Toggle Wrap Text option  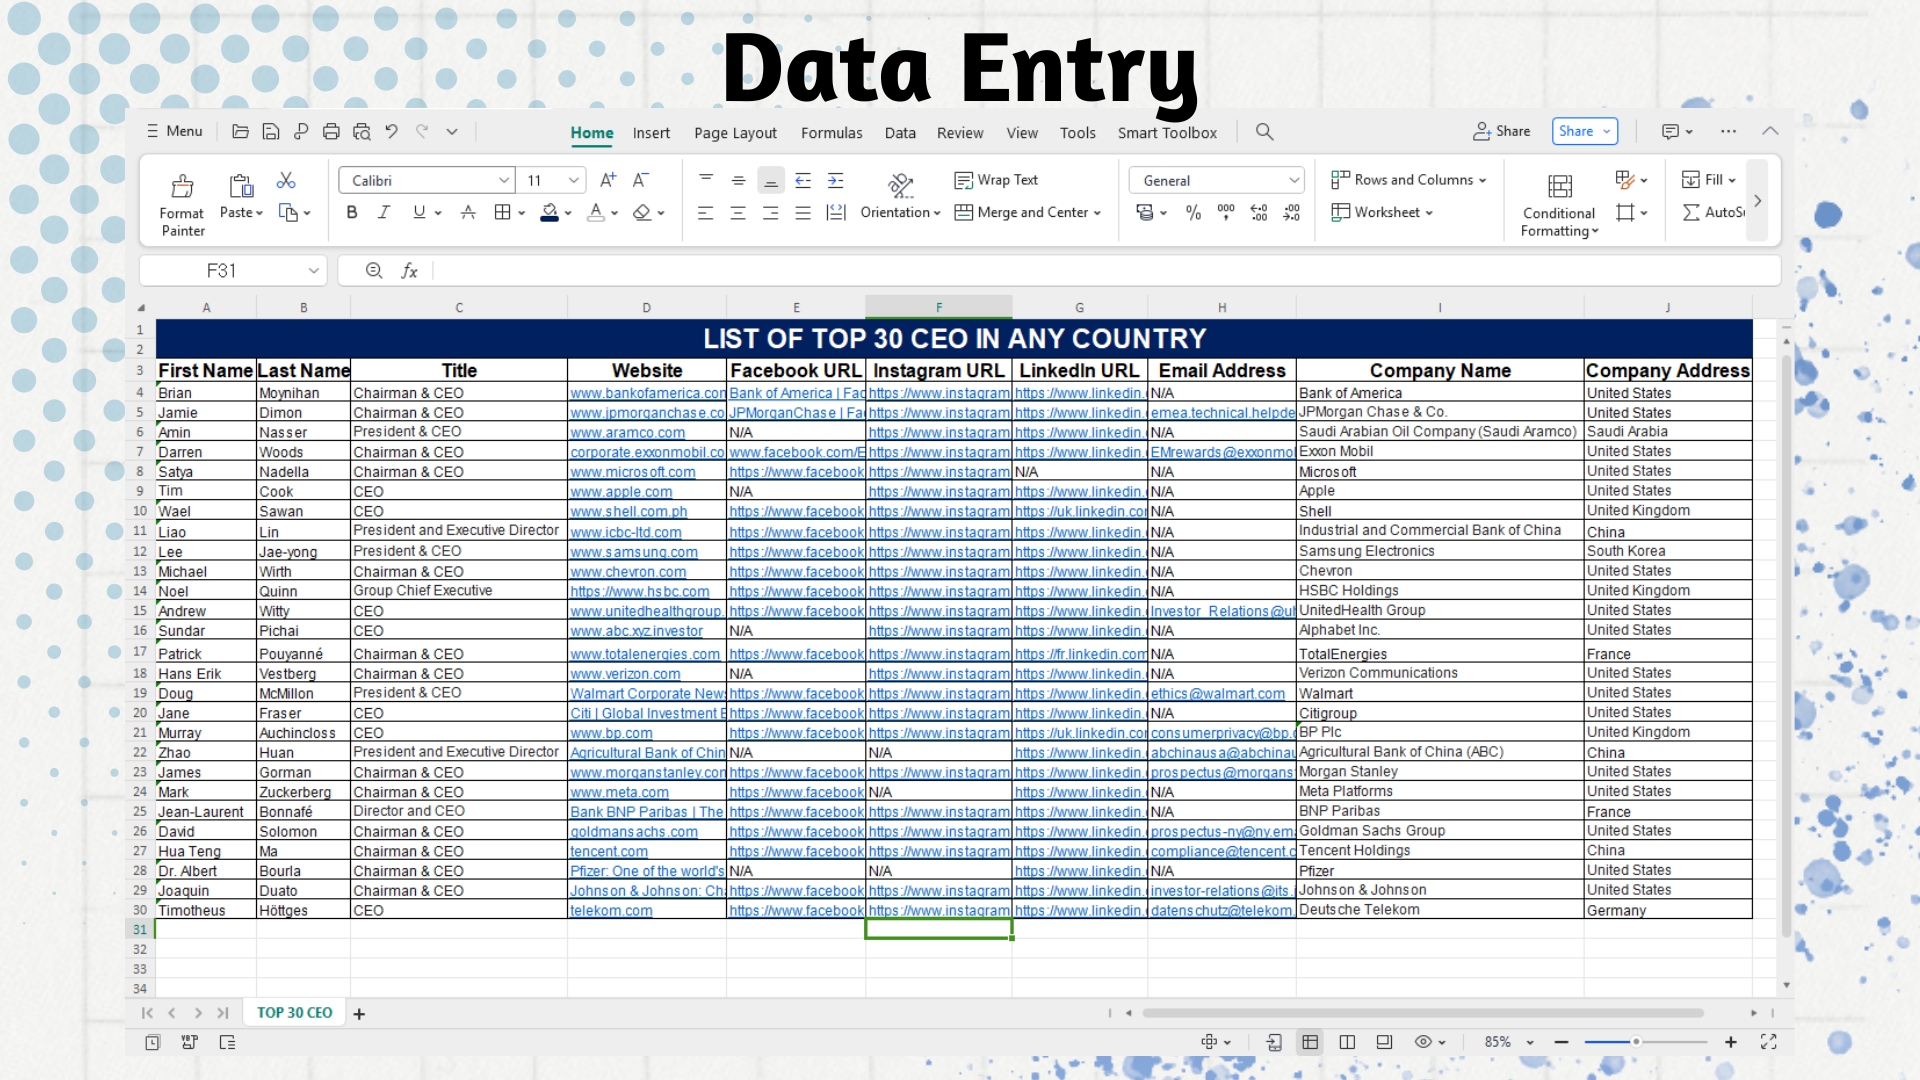pyautogui.click(x=996, y=181)
